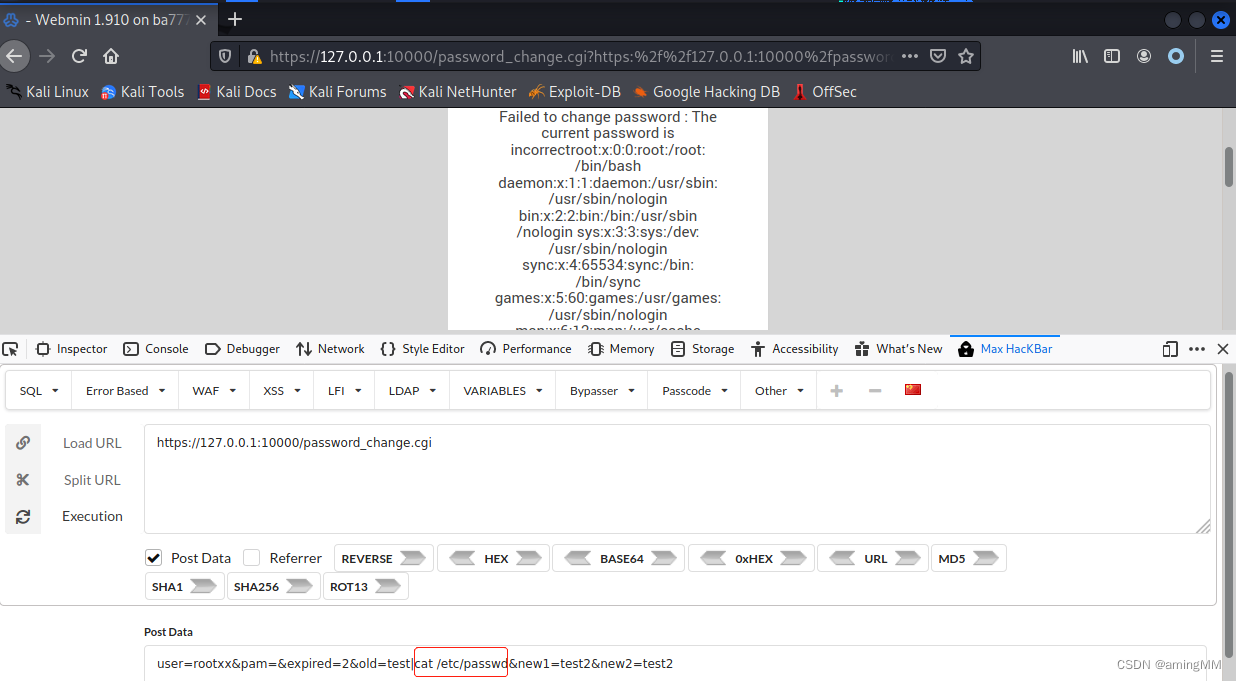The image size is (1236, 681).
Task: Open the Firefox hamburger menu
Action: click(1216, 56)
